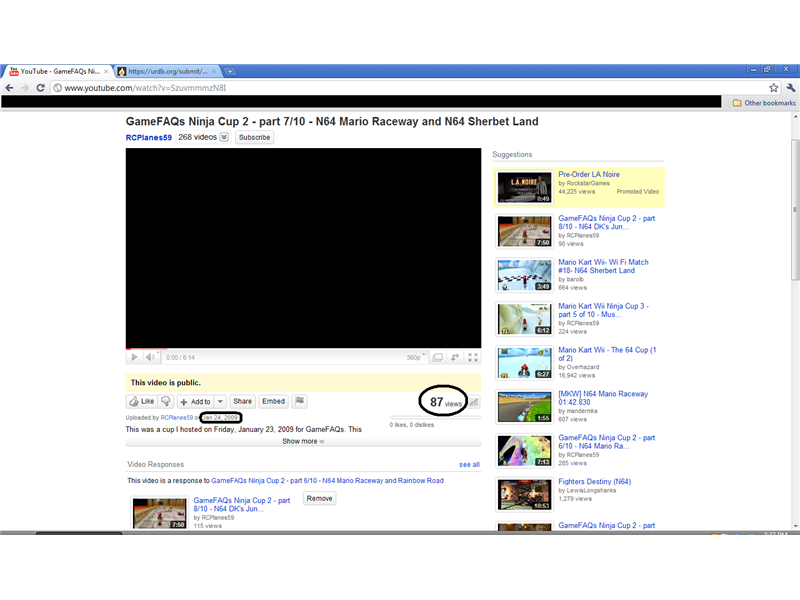Subscribe to RCPlanes59's channel
Viewport: 800px width, 600px height.
pyautogui.click(x=253, y=137)
